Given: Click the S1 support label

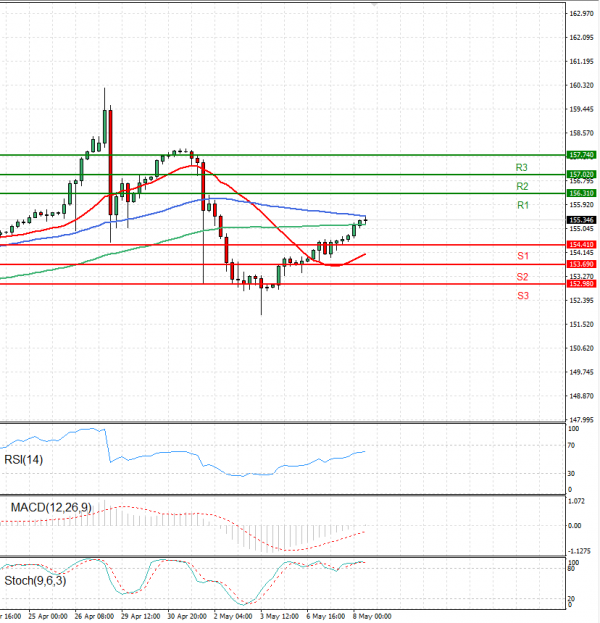Looking at the screenshot, I should click(523, 256).
